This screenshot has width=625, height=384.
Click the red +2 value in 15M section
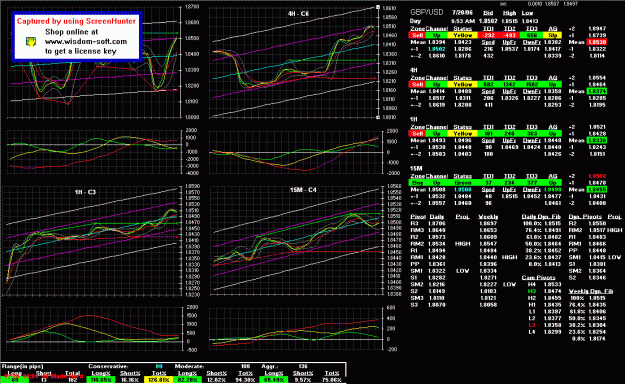(x=597, y=176)
